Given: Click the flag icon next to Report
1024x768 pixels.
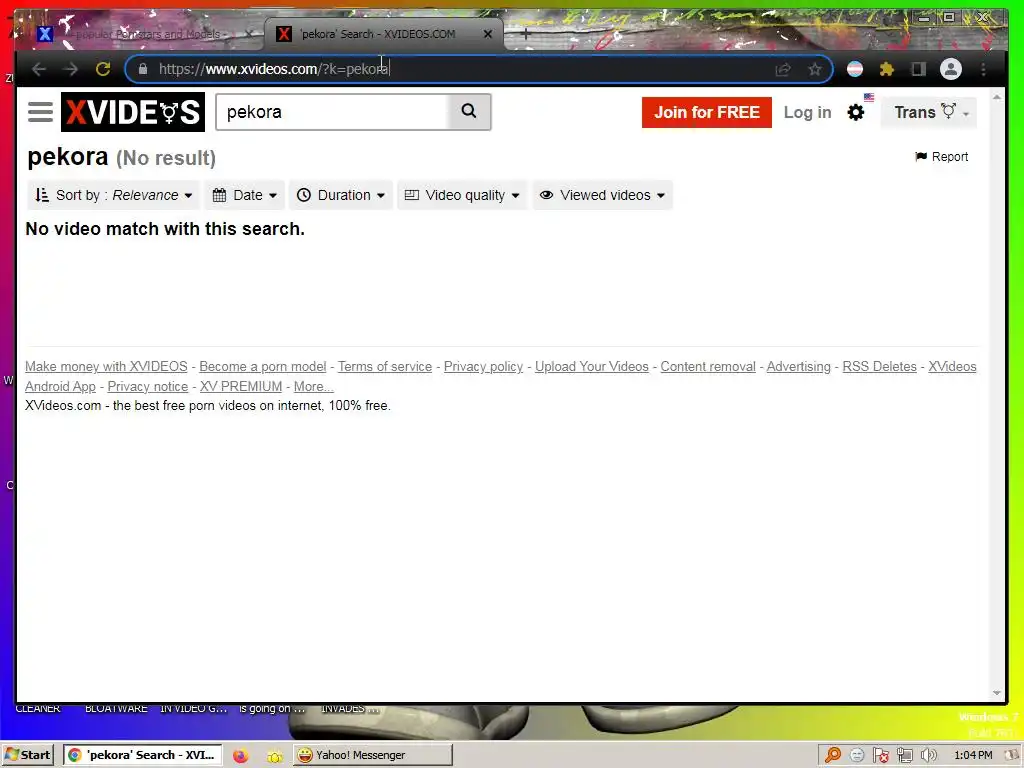Looking at the screenshot, I should (x=921, y=157).
